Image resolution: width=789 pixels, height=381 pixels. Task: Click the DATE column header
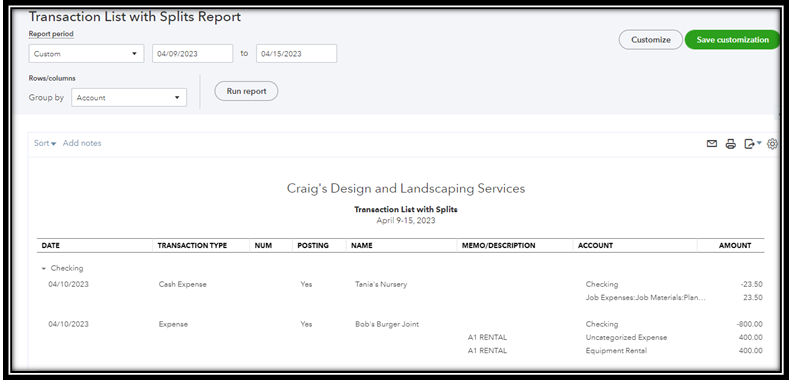pos(50,246)
